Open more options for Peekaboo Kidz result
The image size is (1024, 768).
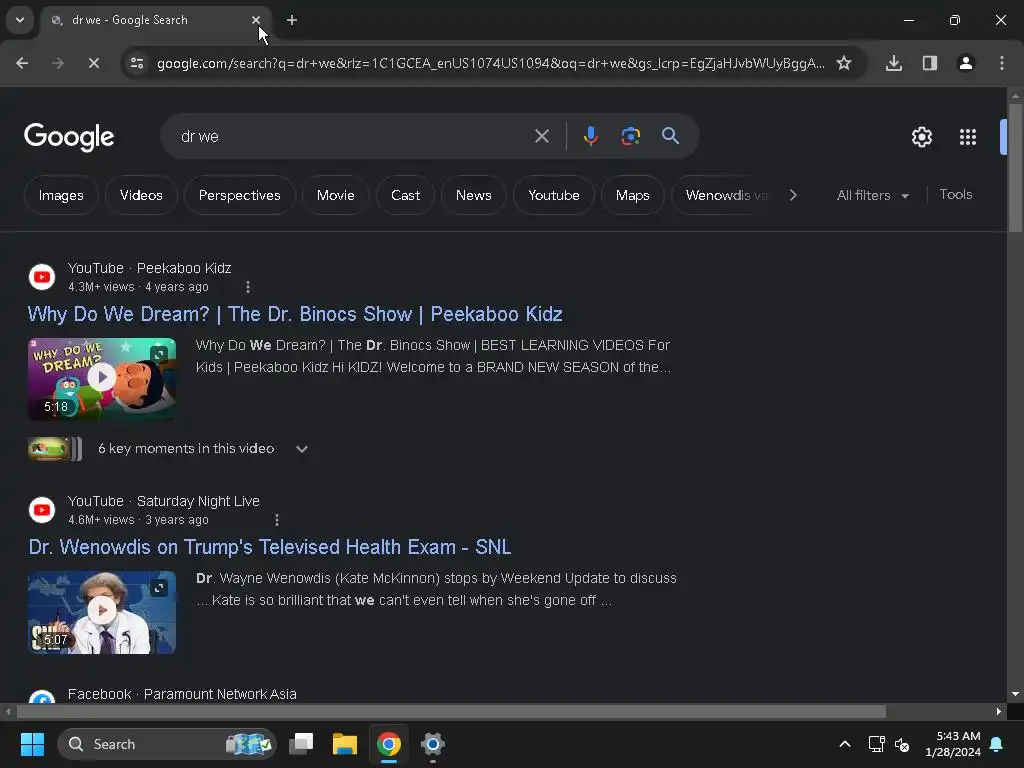pyautogui.click(x=248, y=287)
